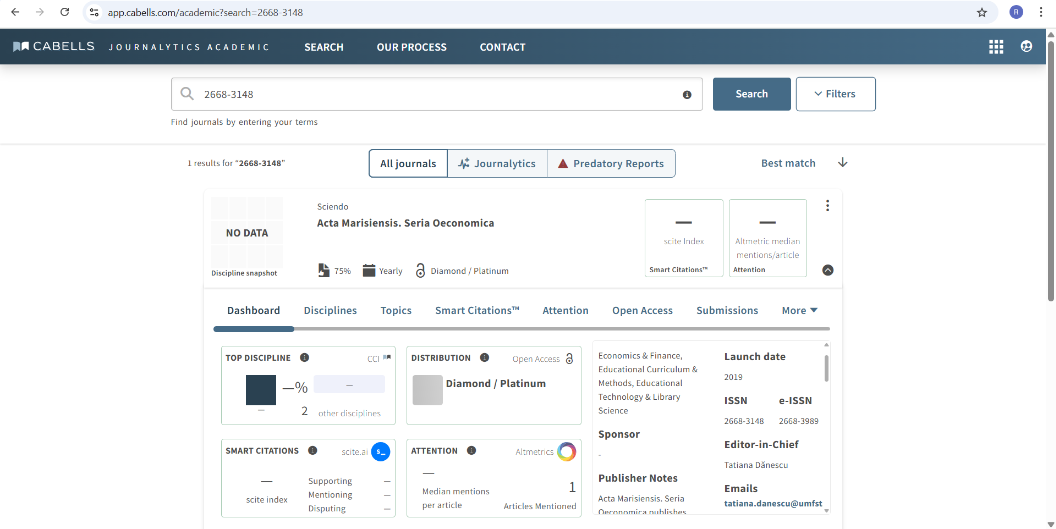This screenshot has width=1056, height=529.
Task: Click the 75% acceptance rate icon
Action: coord(324,271)
